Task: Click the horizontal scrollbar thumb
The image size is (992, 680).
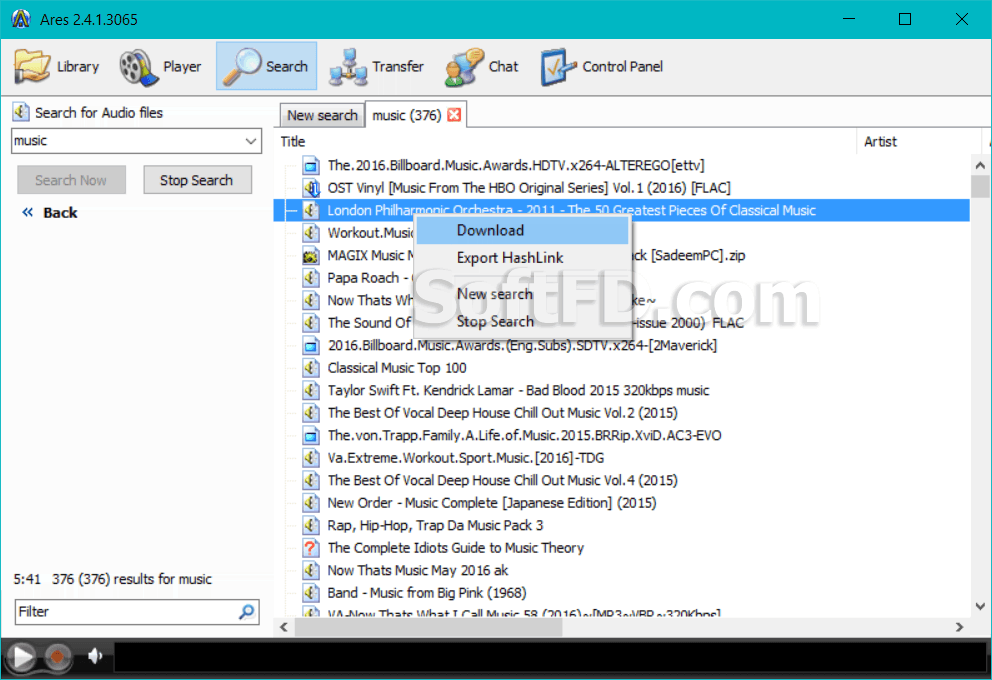Action: click(429, 627)
